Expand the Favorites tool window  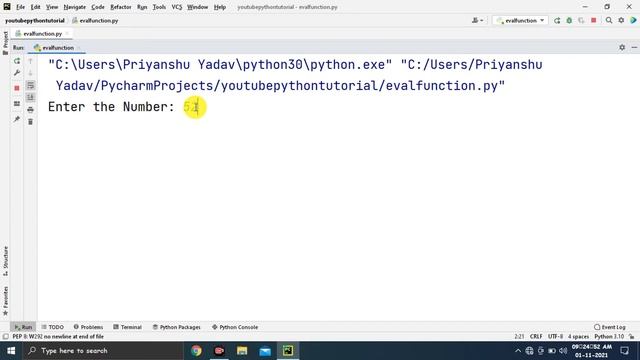click(5, 301)
